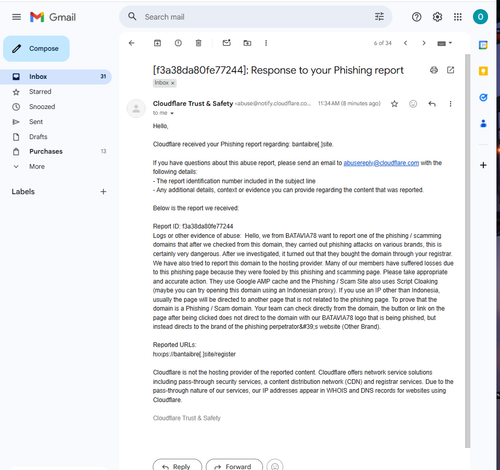
Task: Click the emoji button beside Forward
Action: 275,466
